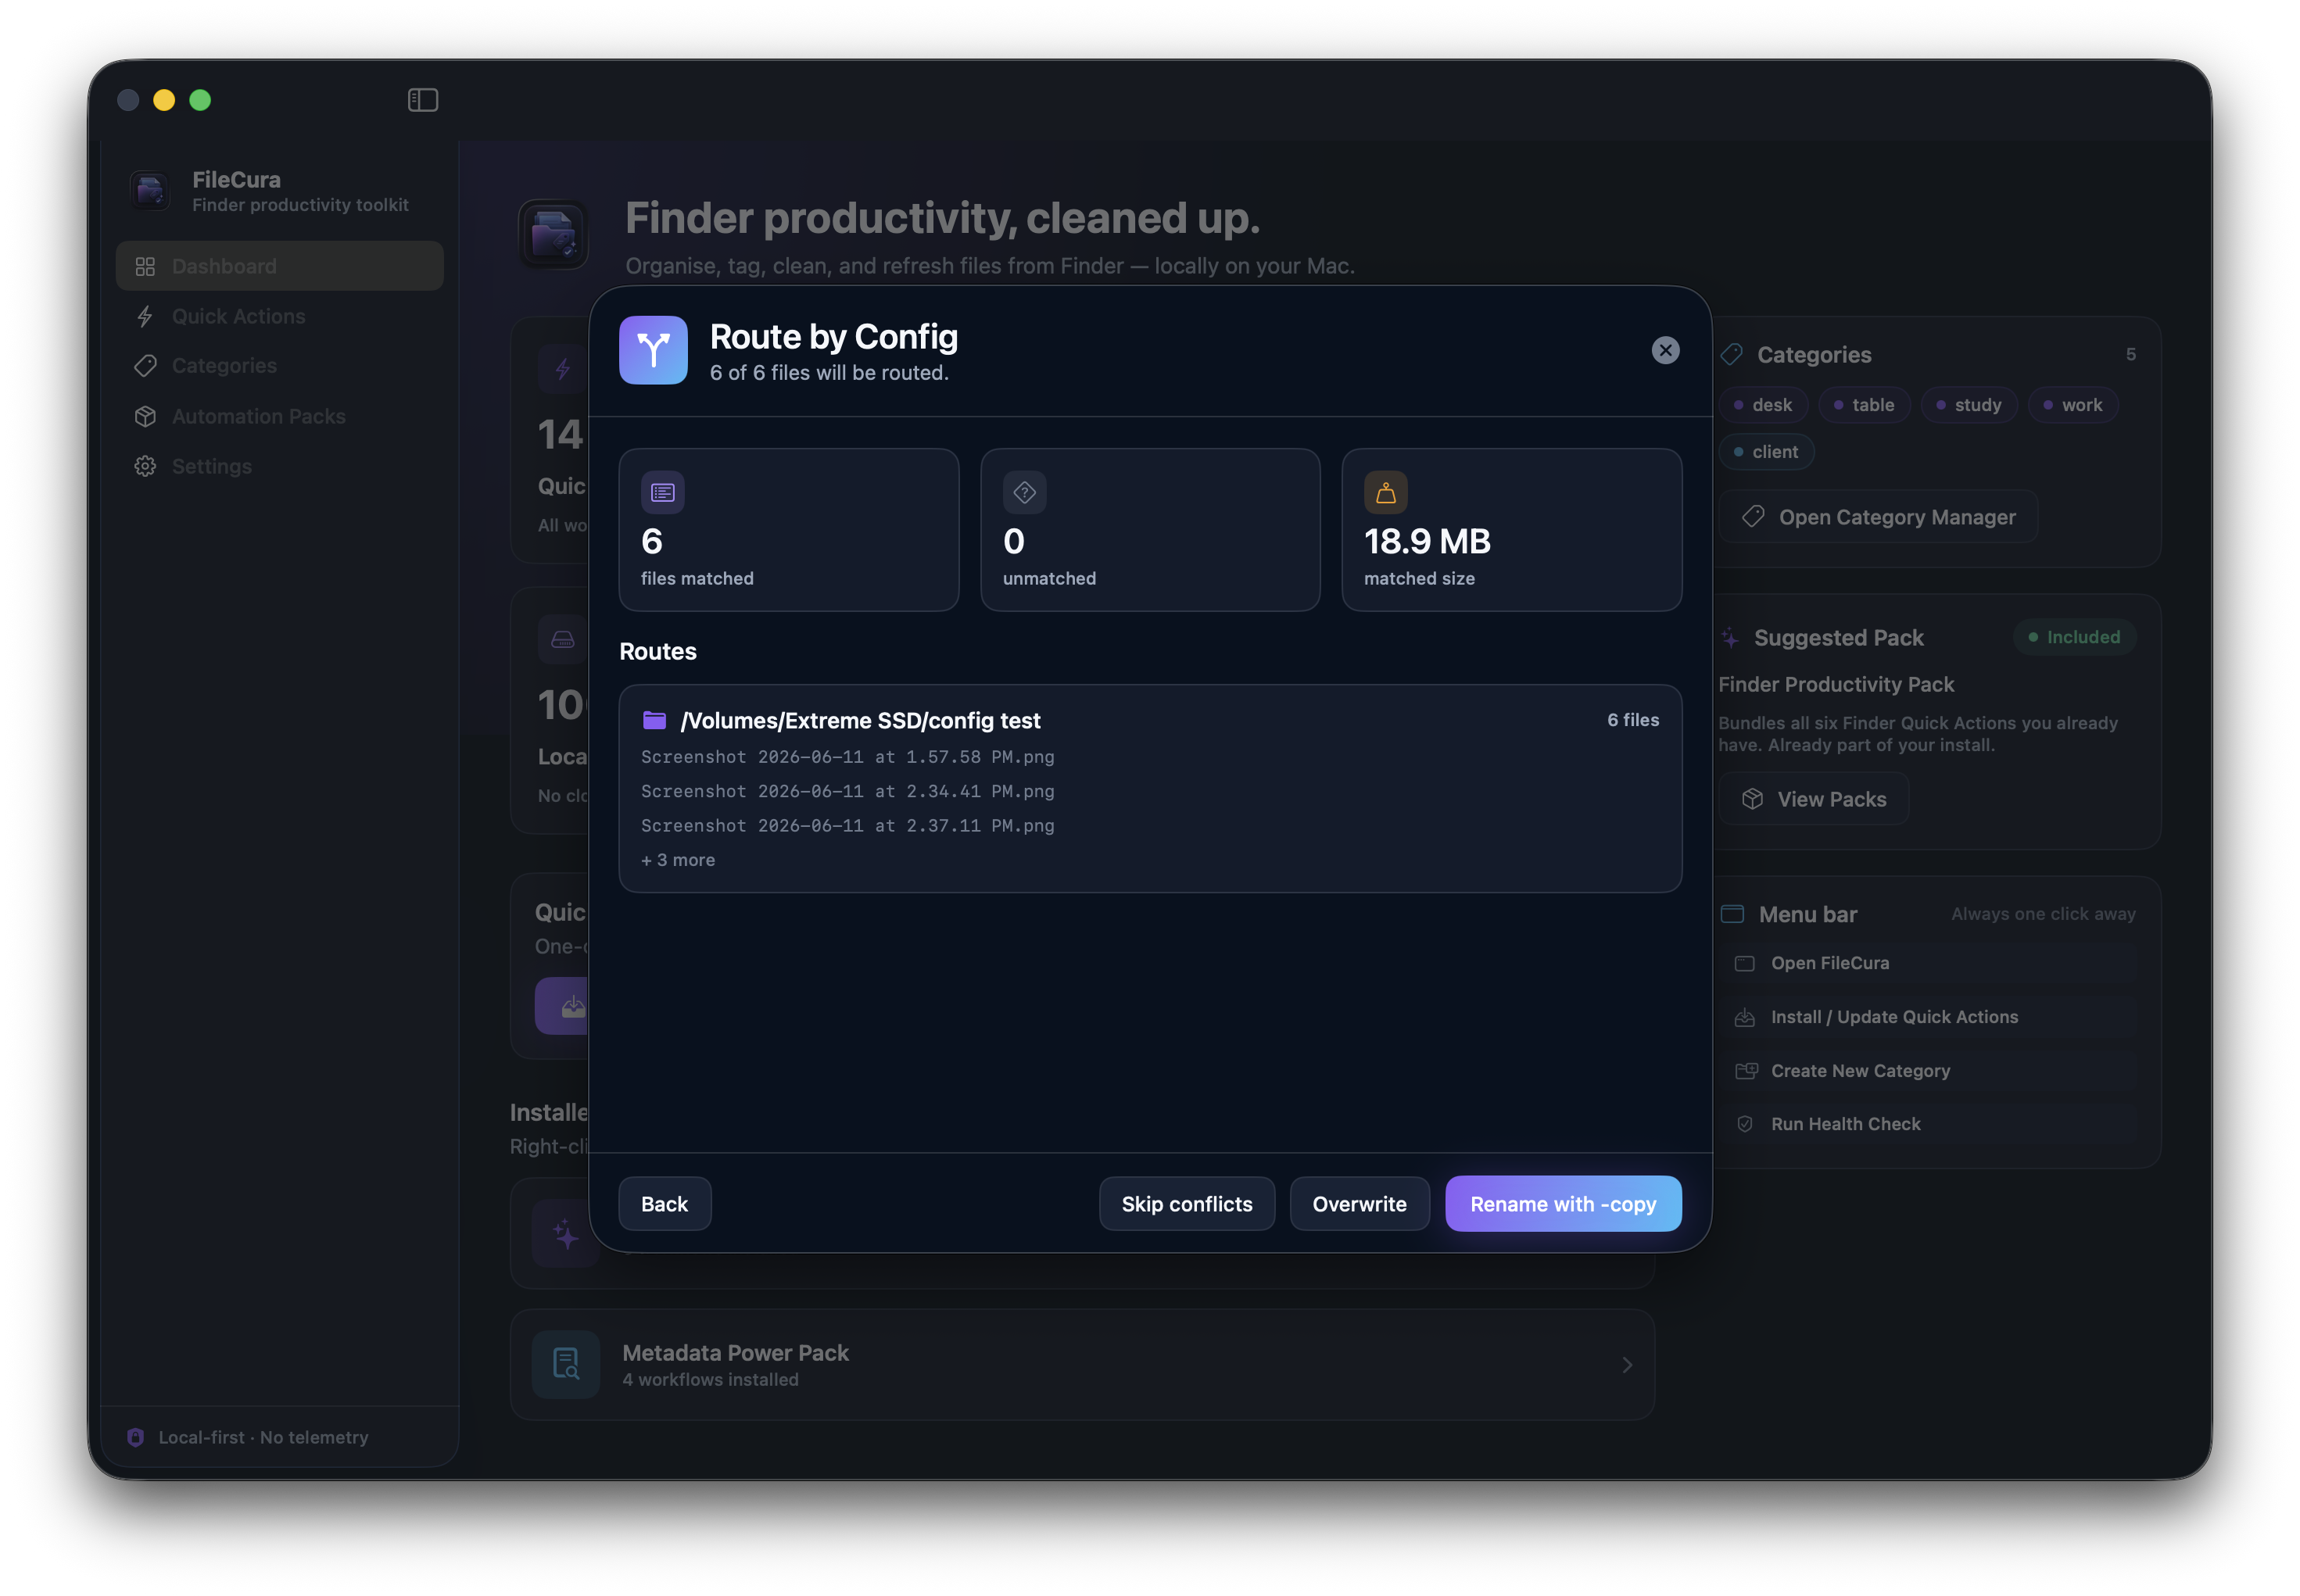The width and height of the screenshot is (2300, 1596).
Task: Click the Create New Category icon
Action: (1746, 1071)
